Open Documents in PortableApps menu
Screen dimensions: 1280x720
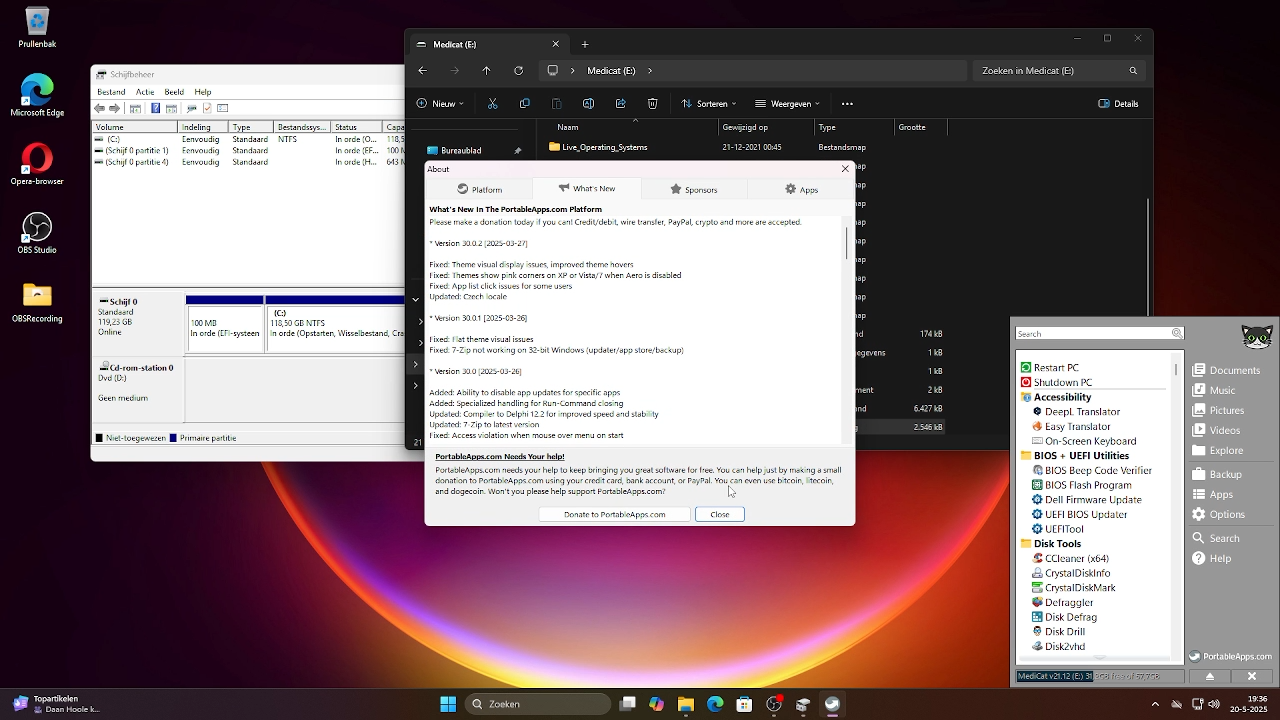click(x=1226, y=370)
